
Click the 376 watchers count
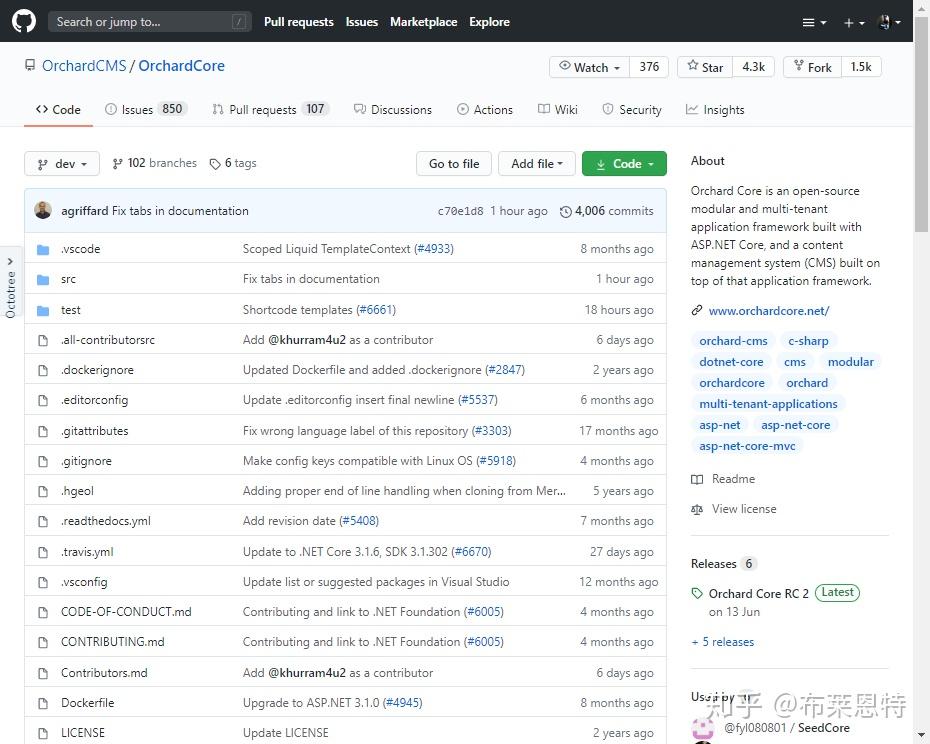point(649,67)
